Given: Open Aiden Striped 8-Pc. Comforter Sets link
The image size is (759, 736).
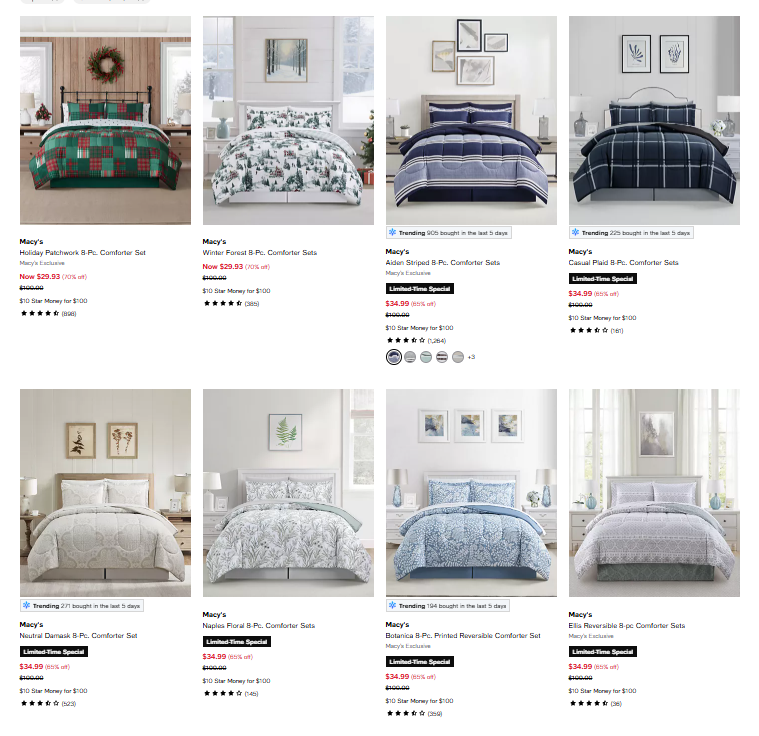Looking at the screenshot, I should point(442,262).
